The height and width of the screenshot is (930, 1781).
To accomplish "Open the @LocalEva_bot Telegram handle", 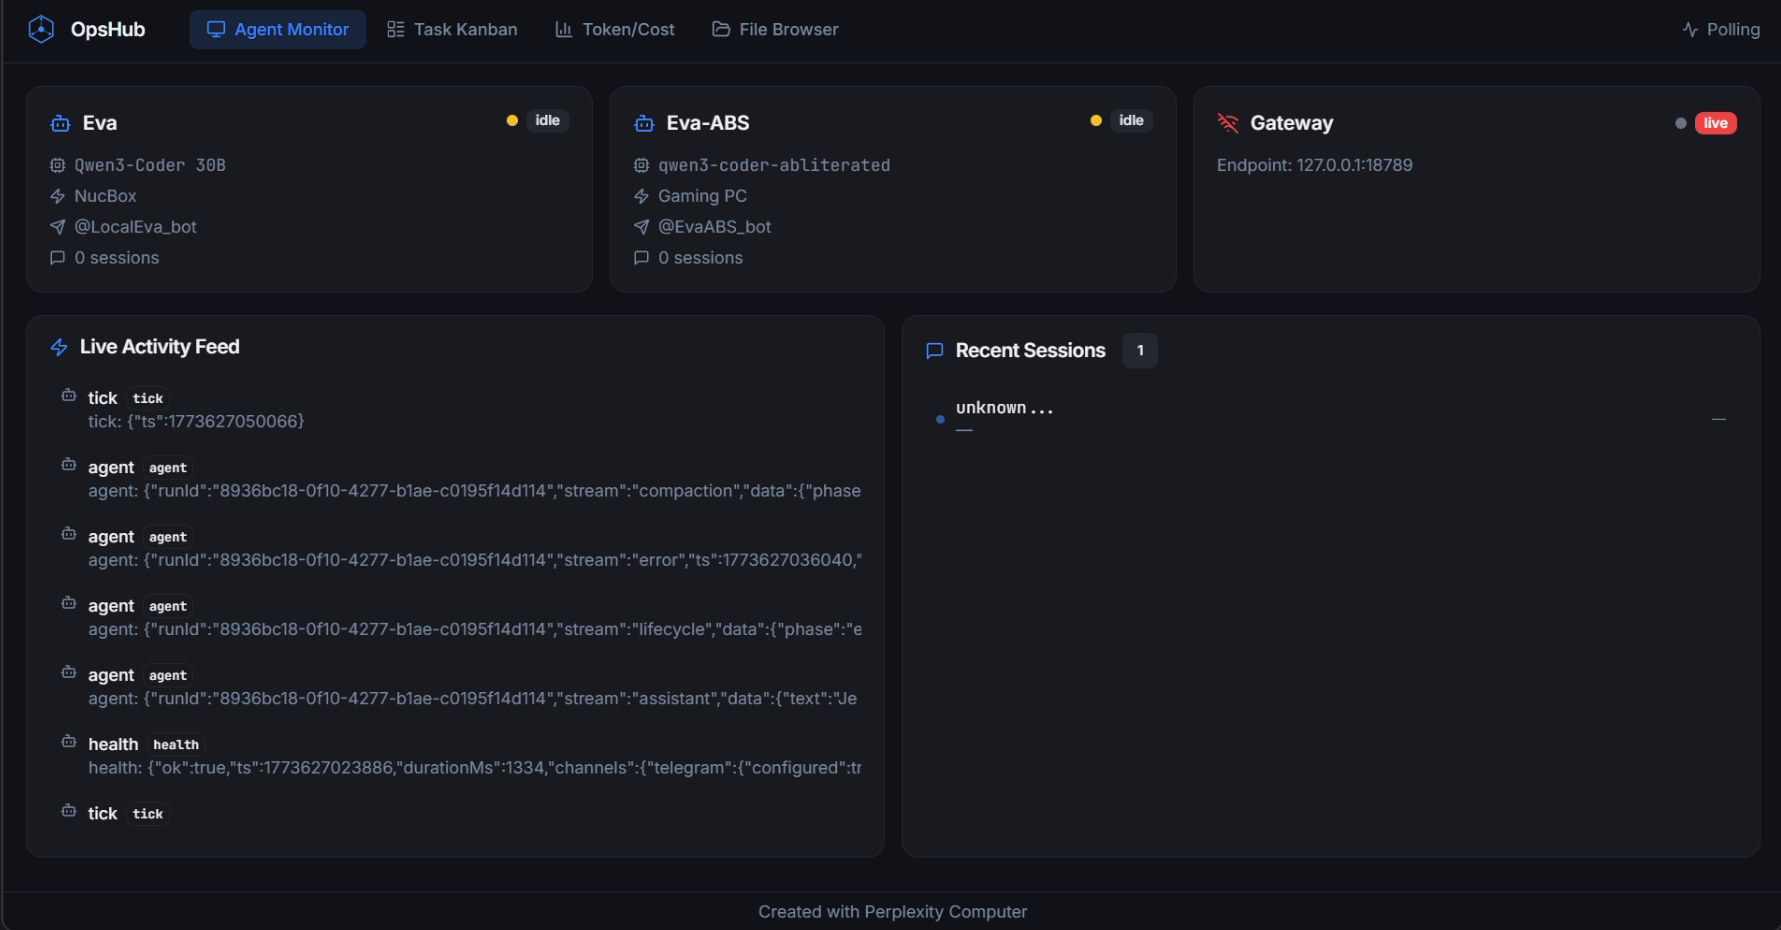I will (x=135, y=227).
